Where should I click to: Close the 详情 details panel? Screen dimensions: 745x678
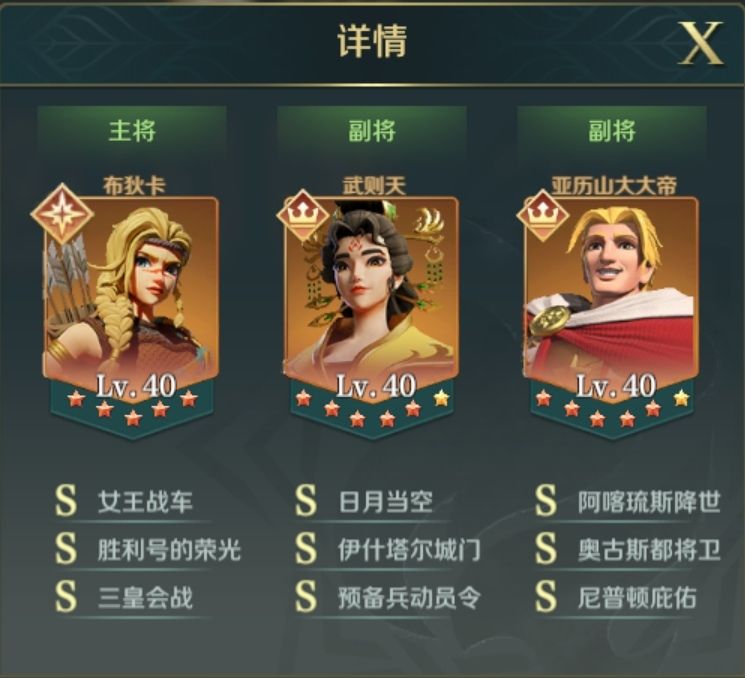(701, 44)
